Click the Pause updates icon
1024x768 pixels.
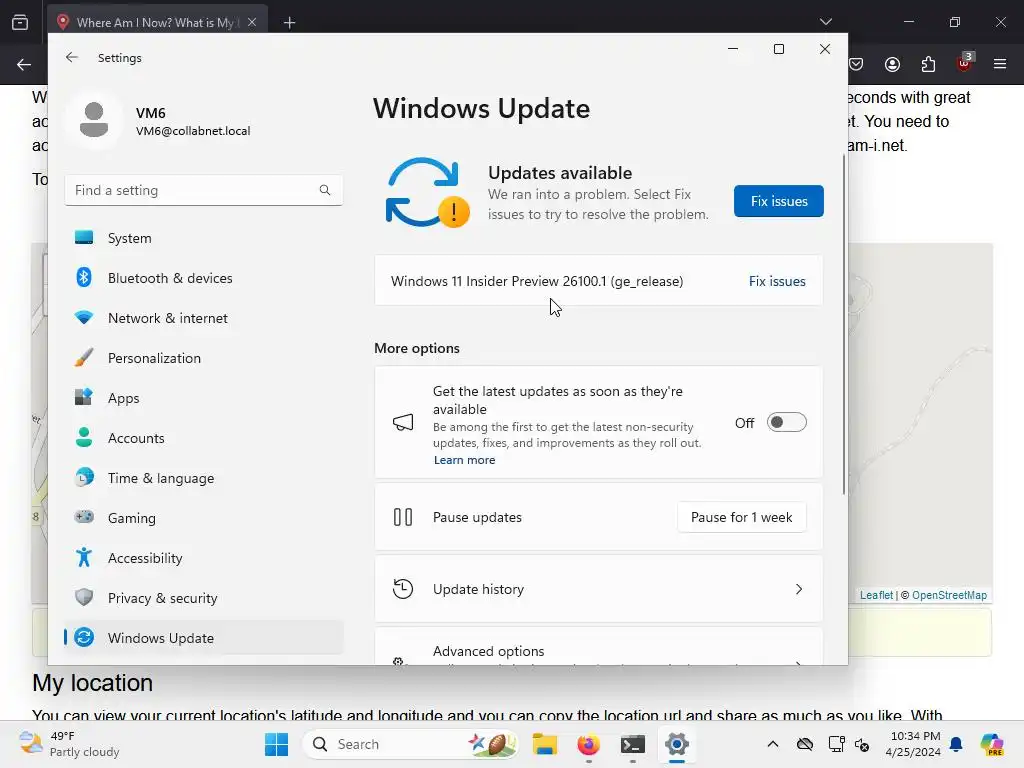(x=403, y=517)
